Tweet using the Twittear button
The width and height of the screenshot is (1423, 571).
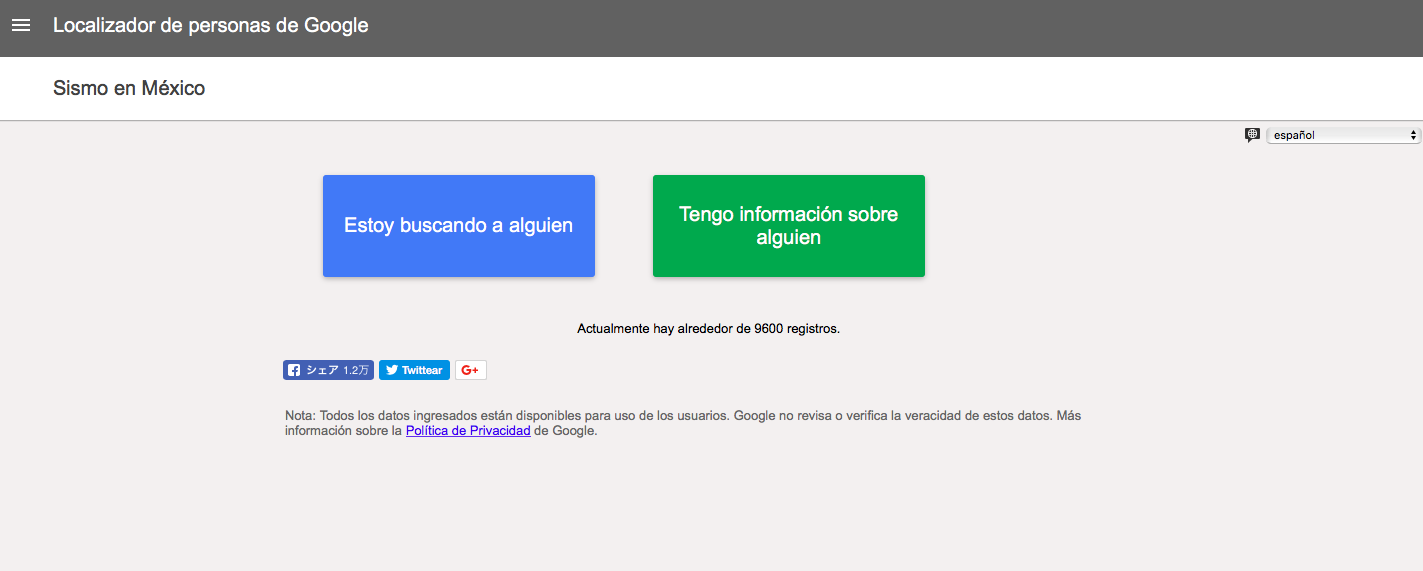click(x=414, y=370)
